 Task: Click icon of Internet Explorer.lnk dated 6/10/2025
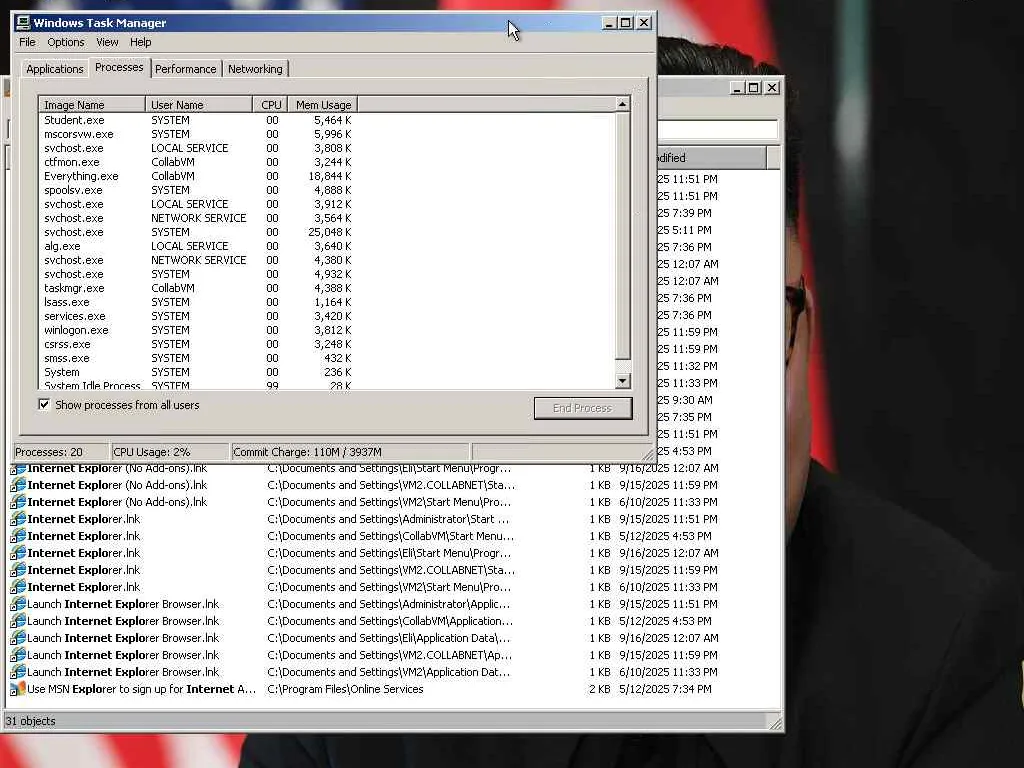point(18,587)
